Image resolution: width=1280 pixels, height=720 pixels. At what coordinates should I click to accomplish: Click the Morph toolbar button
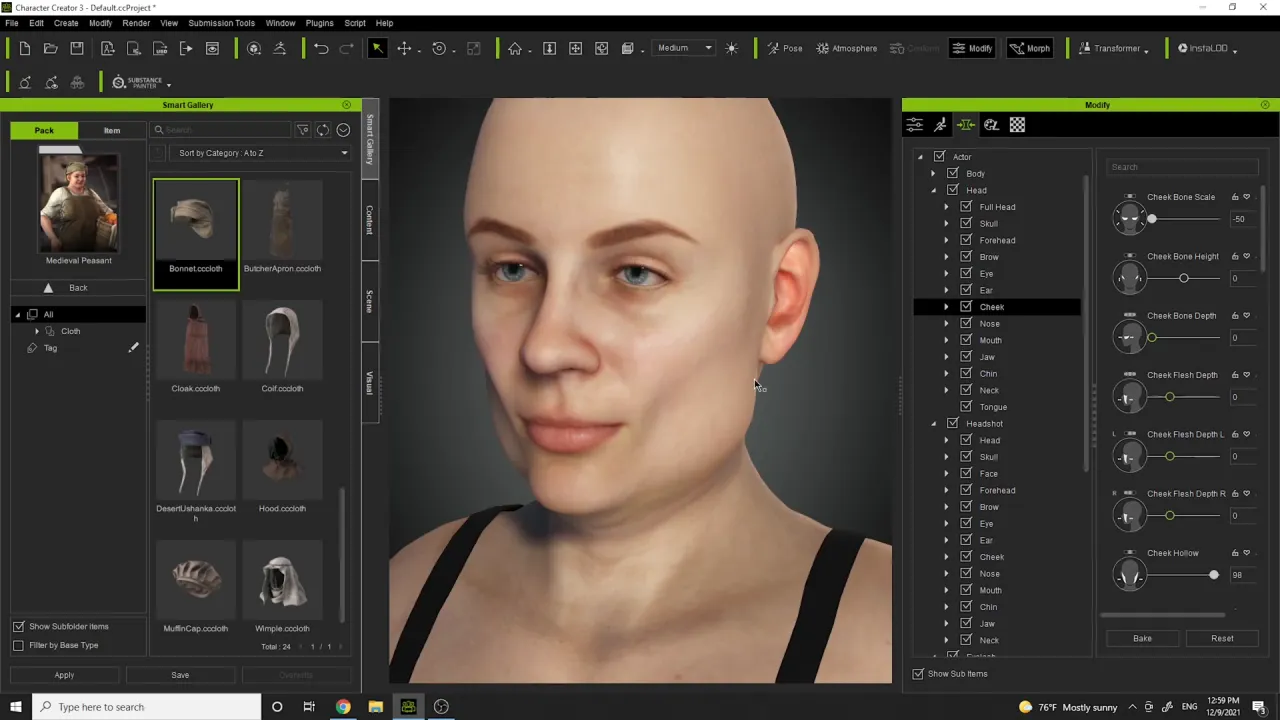tap(1030, 48)
